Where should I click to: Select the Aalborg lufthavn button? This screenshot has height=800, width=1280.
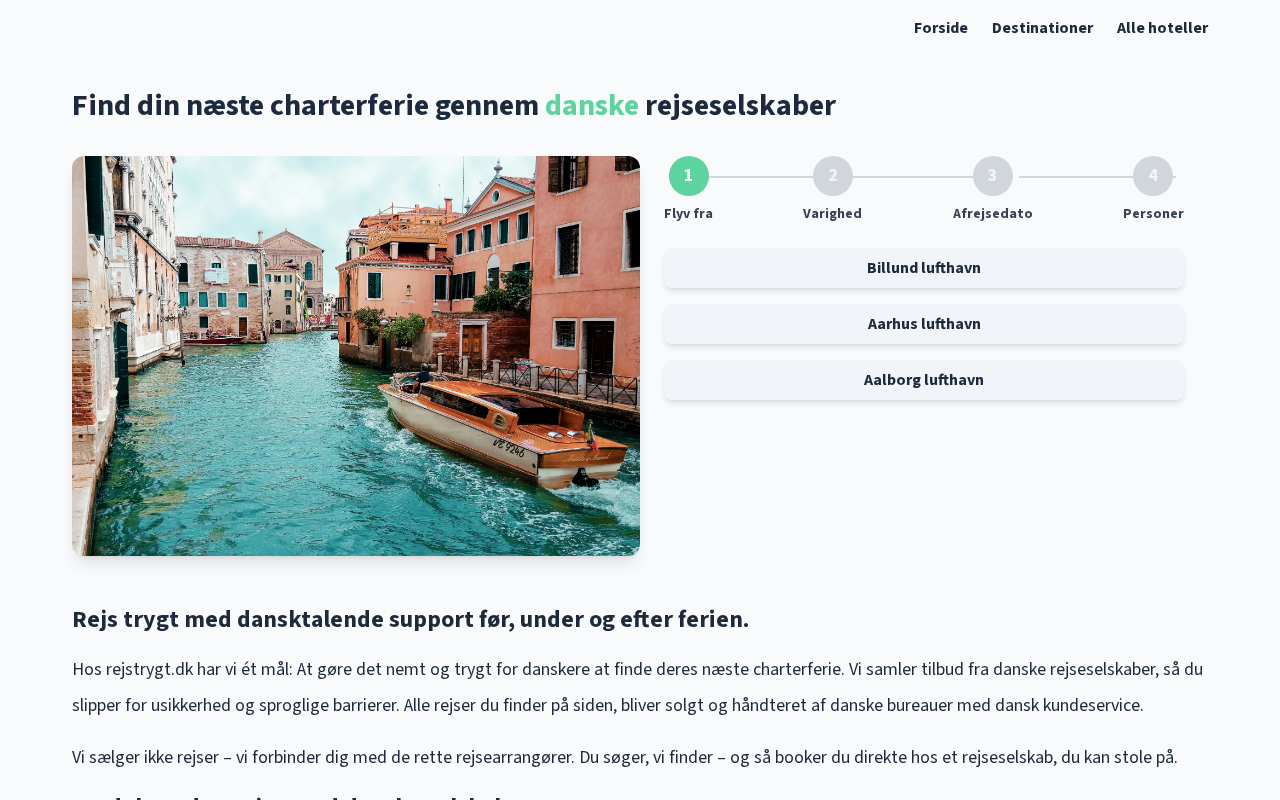pos(923,380)
